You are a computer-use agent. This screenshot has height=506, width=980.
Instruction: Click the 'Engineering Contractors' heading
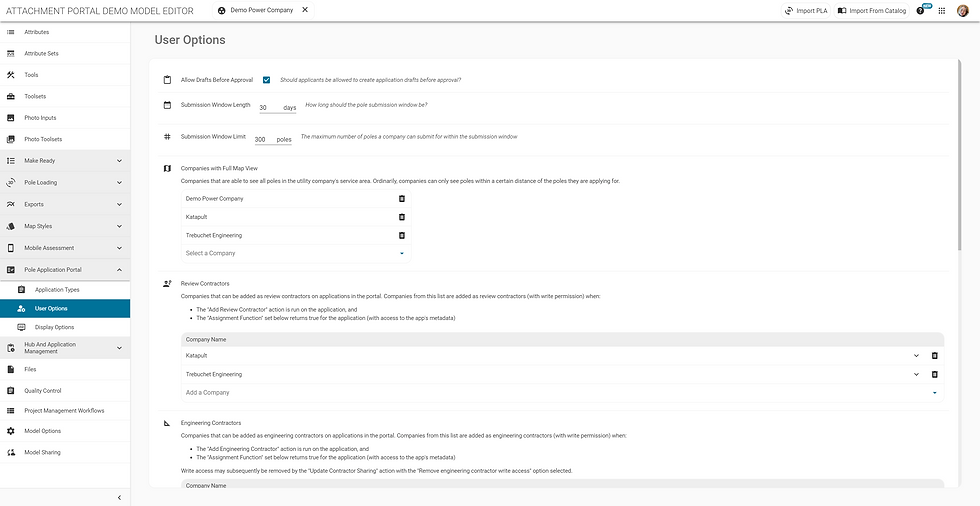point(211,423)
